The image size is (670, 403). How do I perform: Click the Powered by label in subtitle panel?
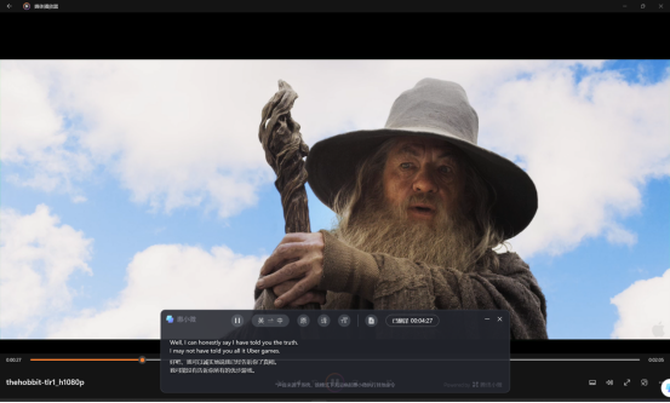[473, 385]
